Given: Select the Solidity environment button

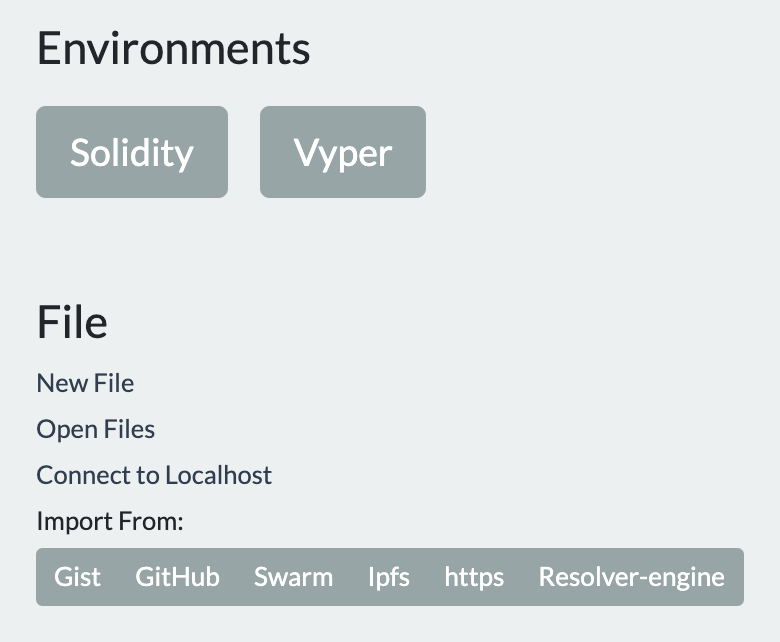Looking at the screenshot, I should pos(132,152).
